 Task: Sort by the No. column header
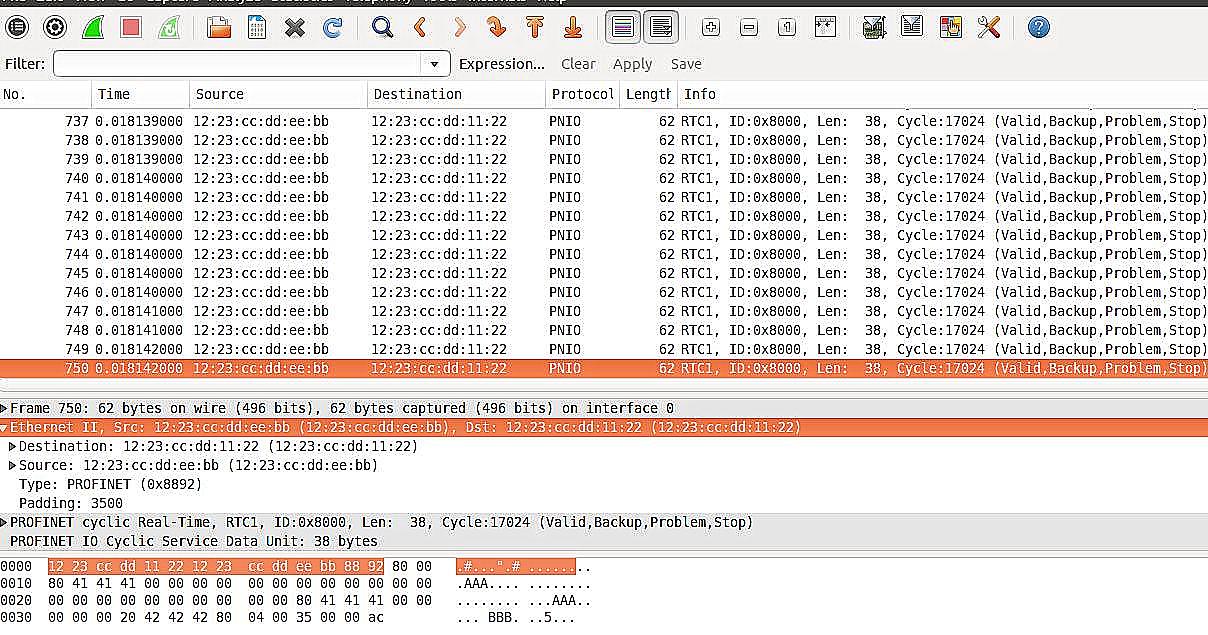(46, 94)
